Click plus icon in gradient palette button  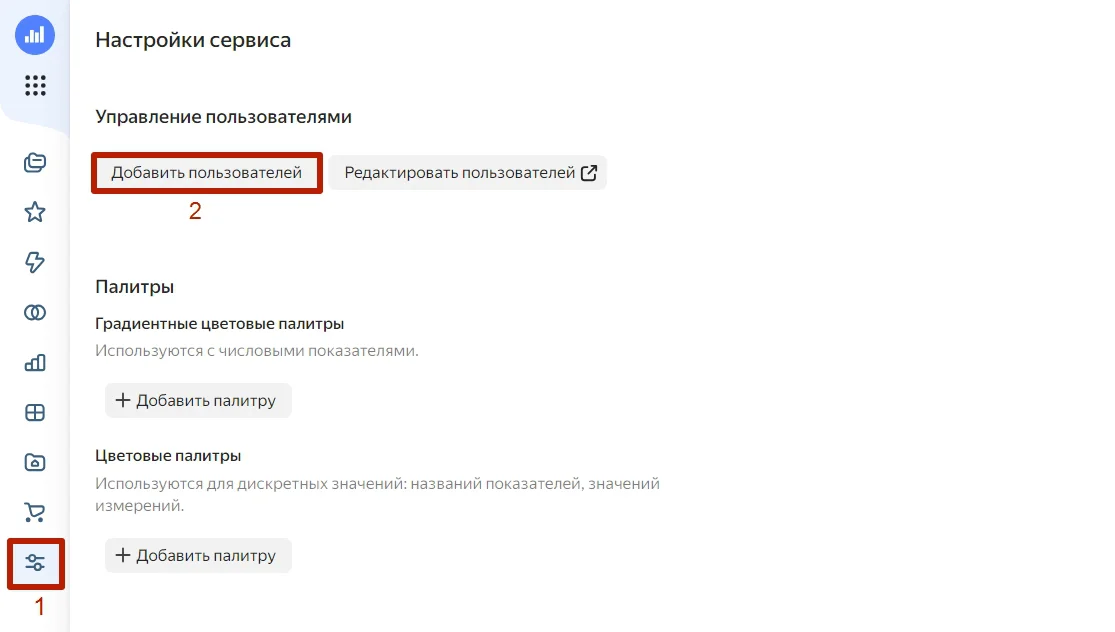[123, 400]
